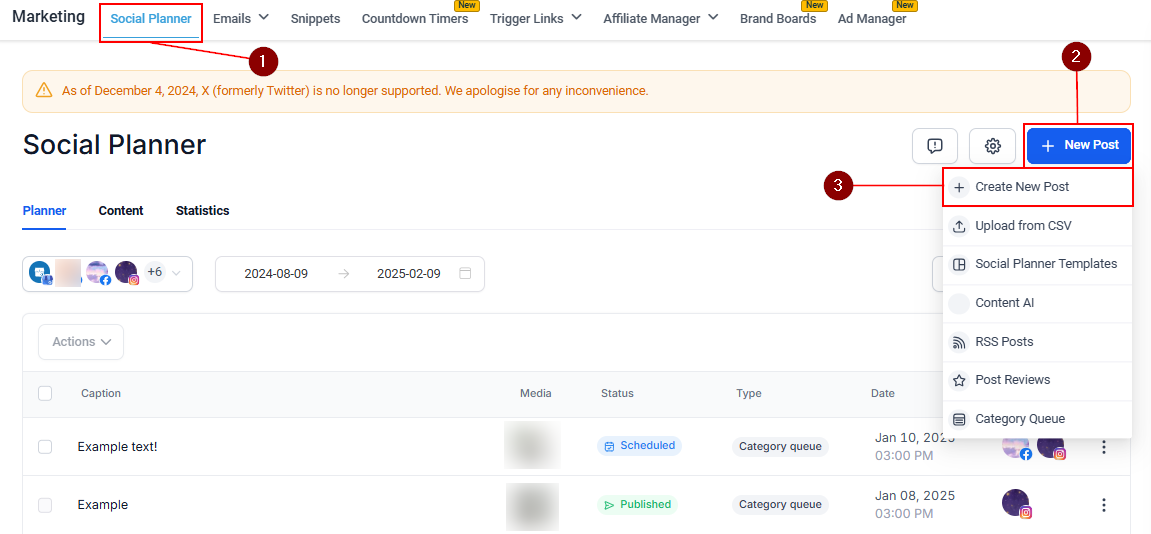This screenshot has width=1151, height=534.
Task: Click the 2024-08-09 start date field
Action: point(276,273)
